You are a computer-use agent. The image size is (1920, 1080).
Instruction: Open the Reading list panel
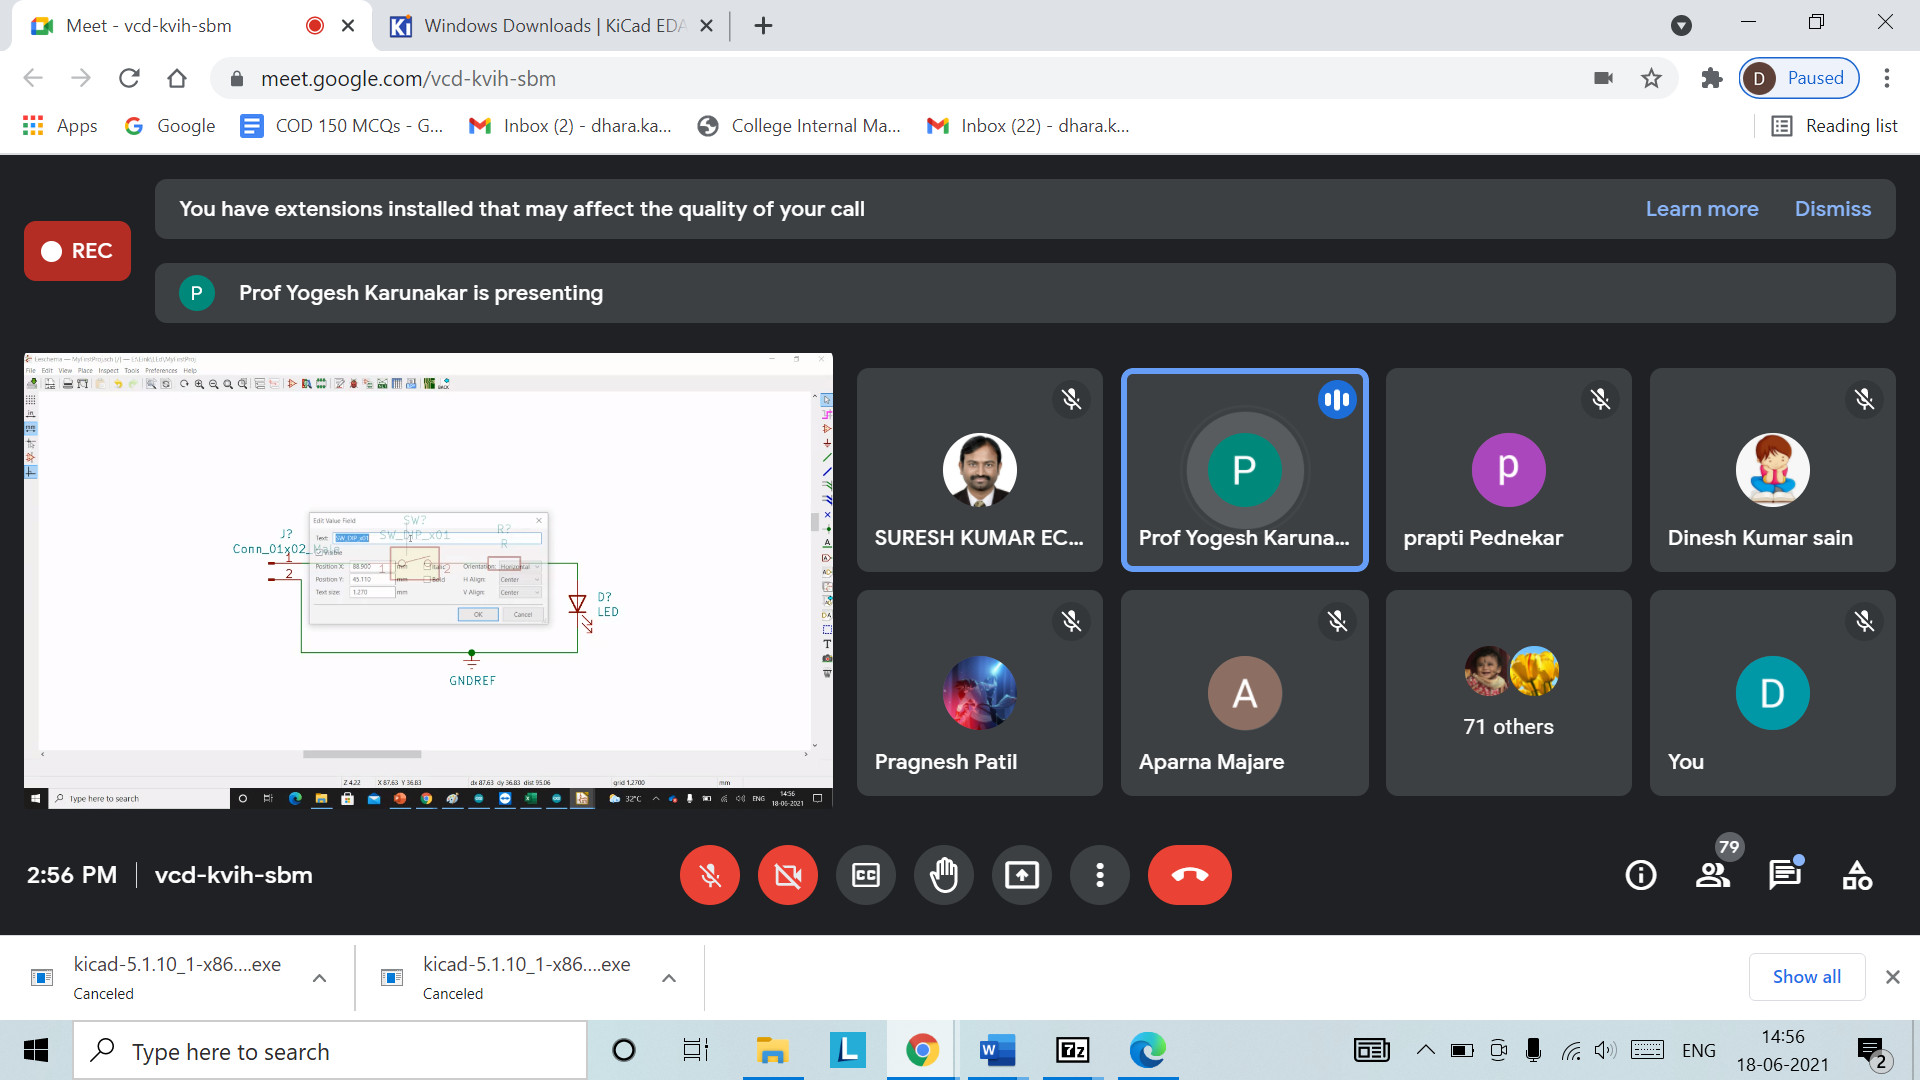[1835, 126]
